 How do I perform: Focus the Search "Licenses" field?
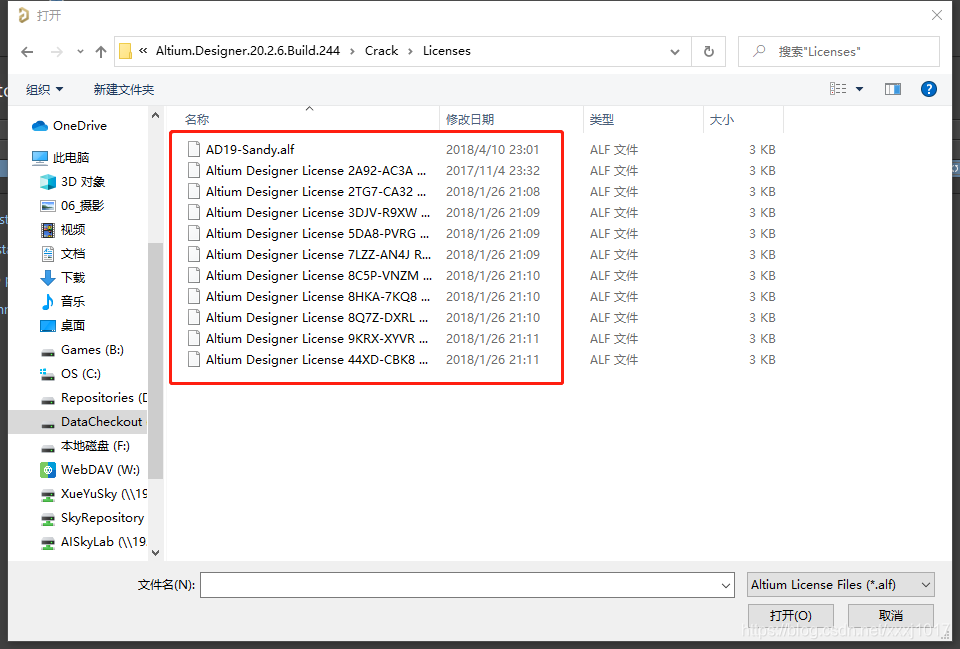[839, 52]
